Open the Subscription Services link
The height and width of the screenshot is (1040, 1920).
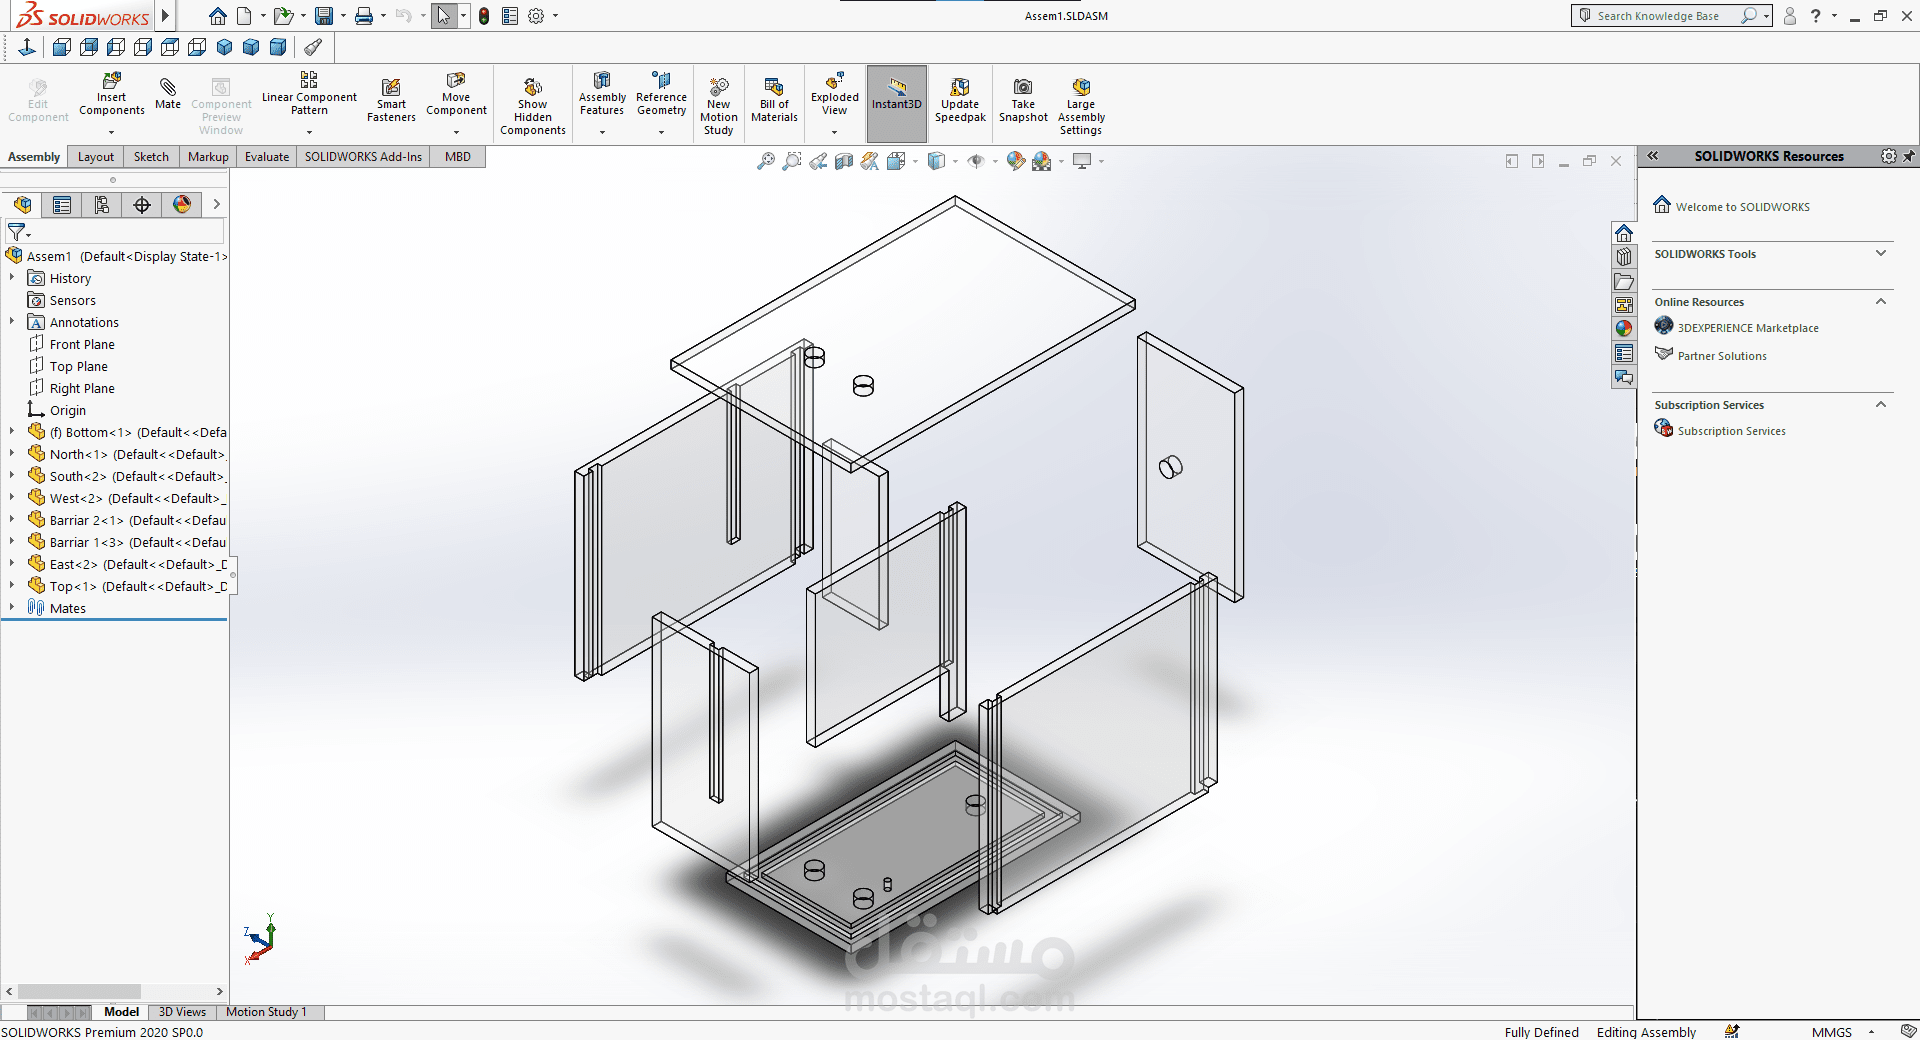click(1731, 431)
